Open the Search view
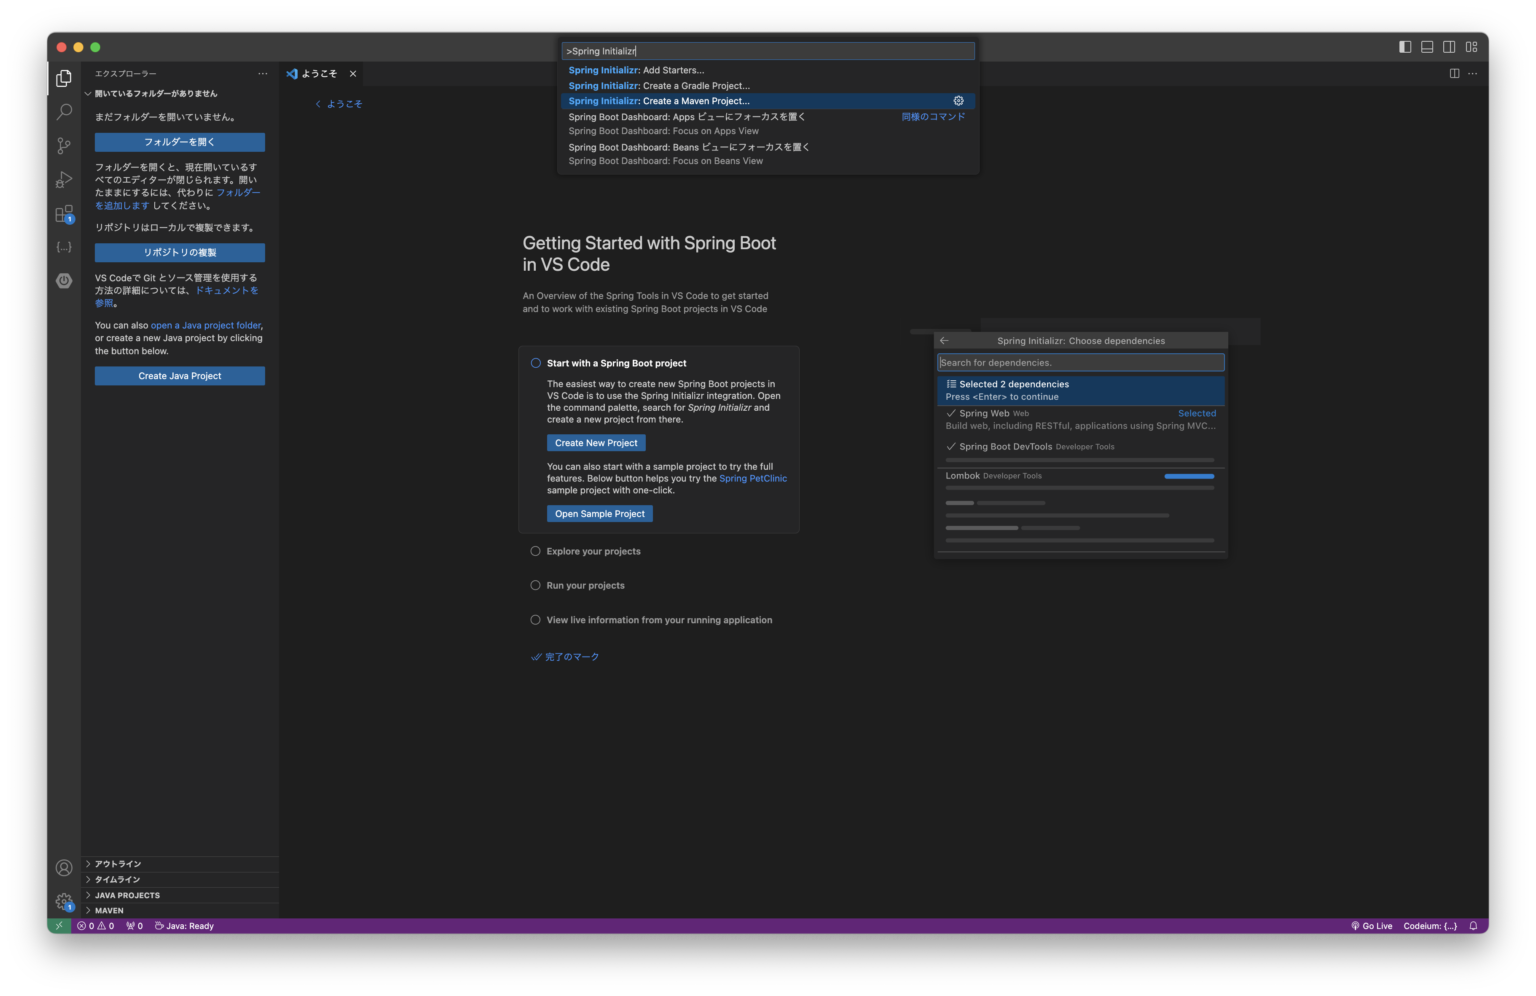The height and width of the screenshot is (996, 1536). click(63, 111)
